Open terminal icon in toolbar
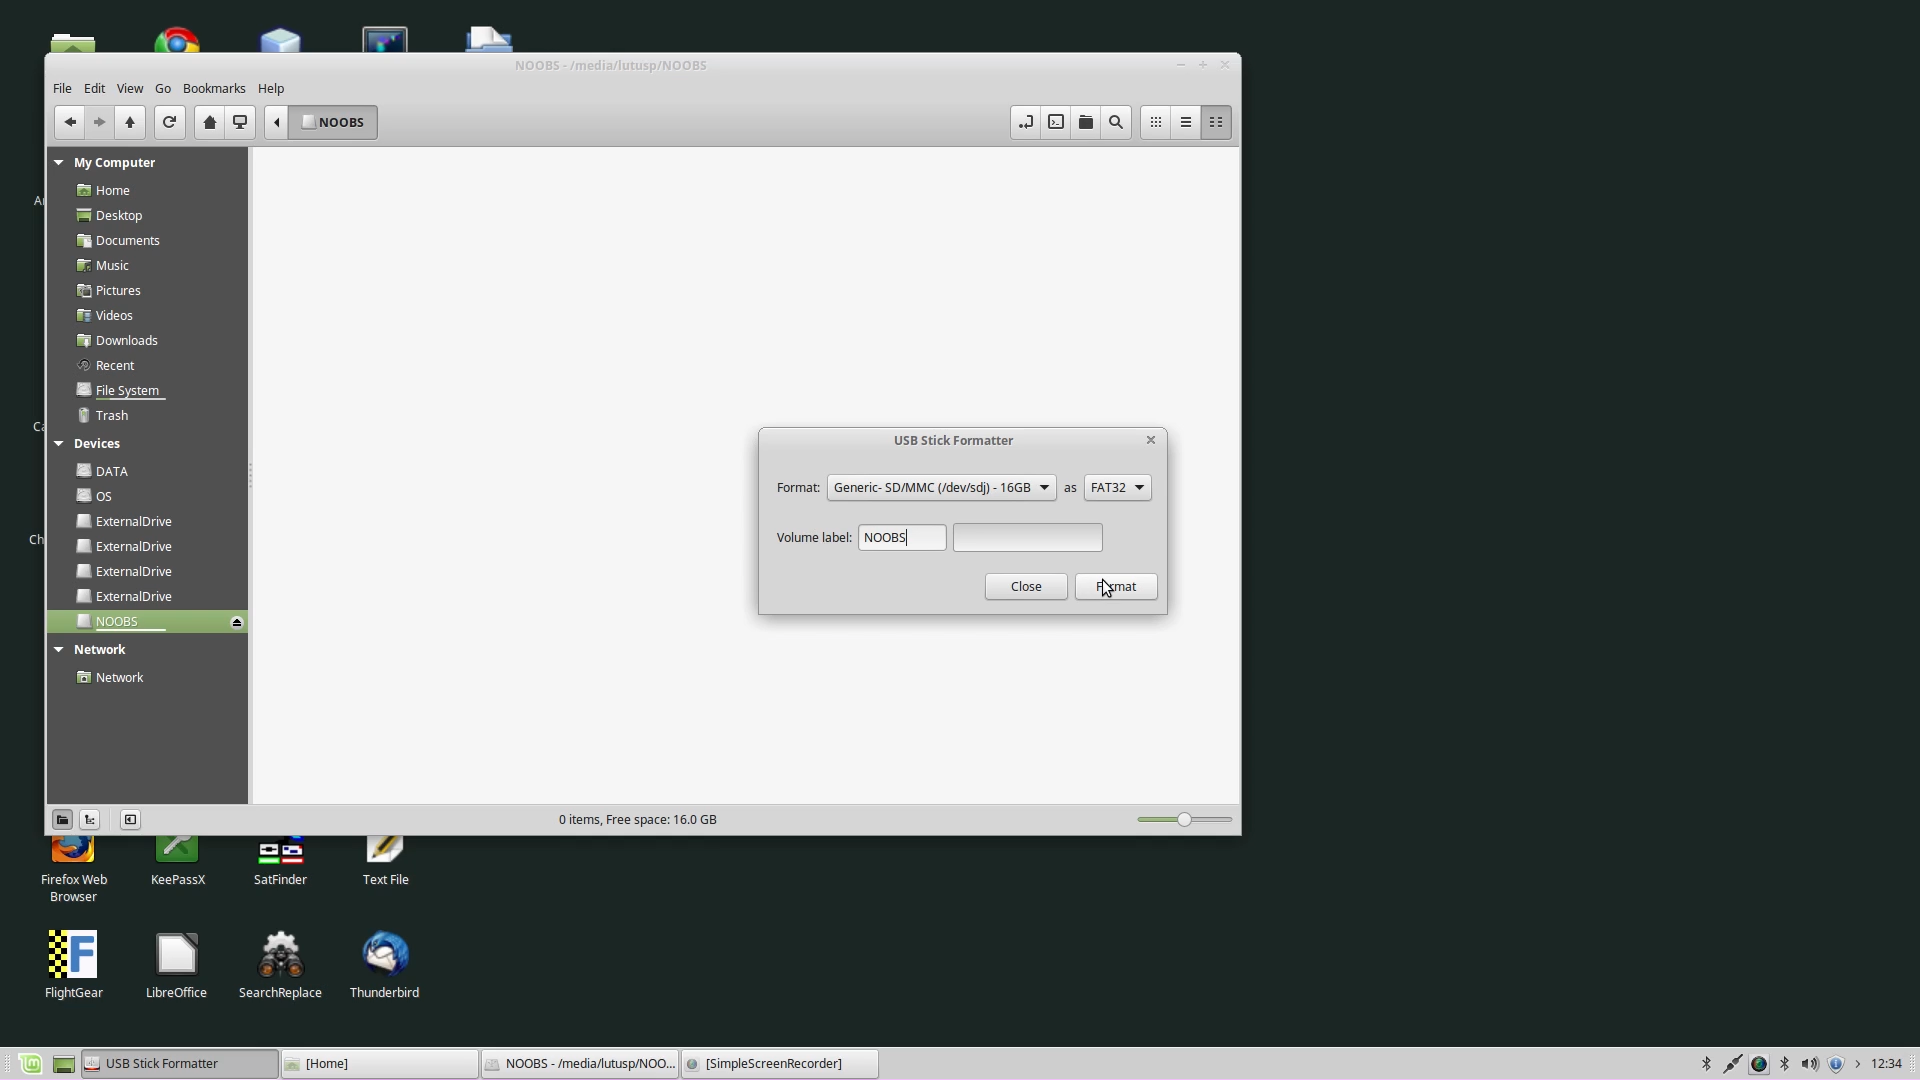Image resolution: width=1920 pixels, height=1080 pixels. (x=1056, y=122)
